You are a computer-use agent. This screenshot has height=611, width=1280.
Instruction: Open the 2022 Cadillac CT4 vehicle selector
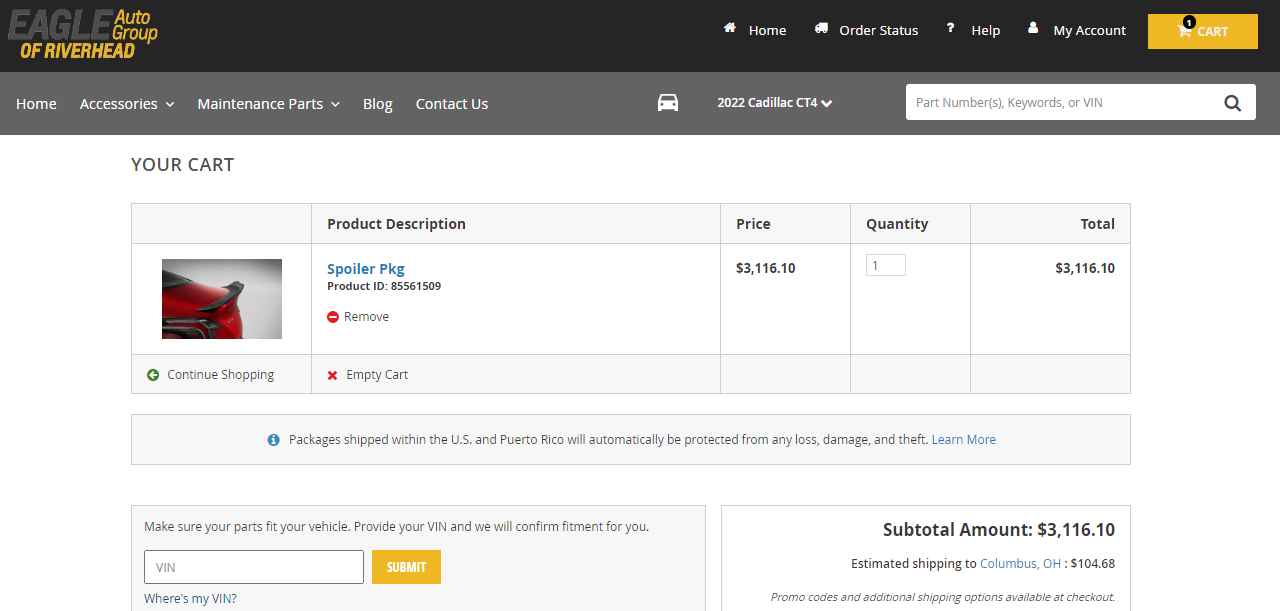774,103
